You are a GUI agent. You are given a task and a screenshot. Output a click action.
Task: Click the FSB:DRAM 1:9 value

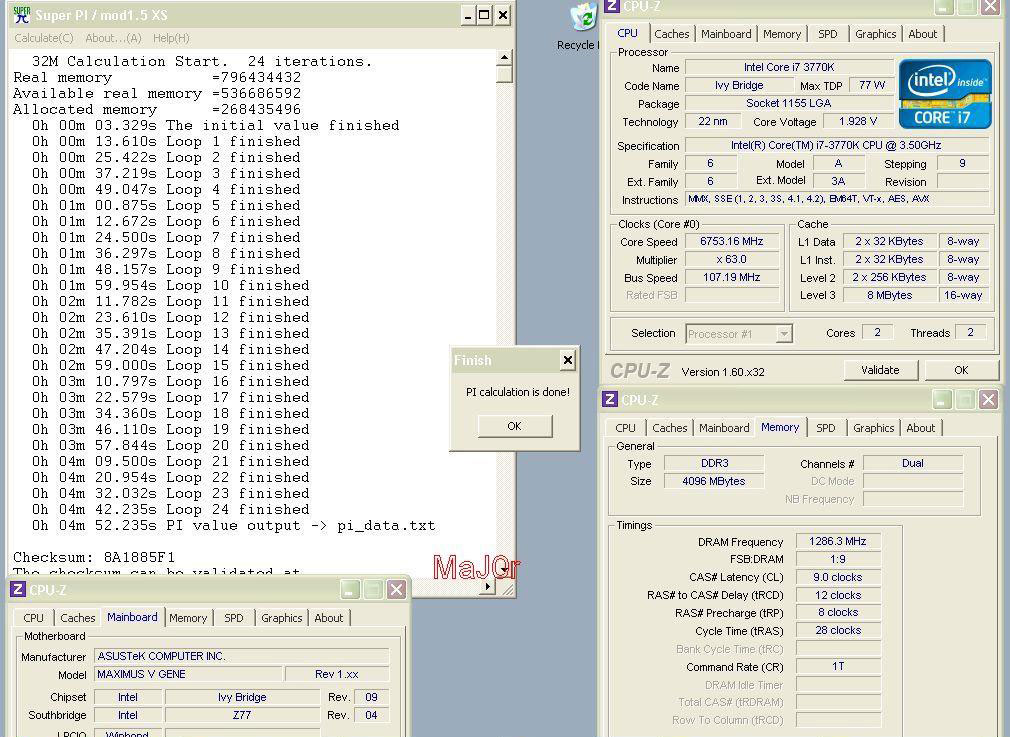click(x=837, y=559)
